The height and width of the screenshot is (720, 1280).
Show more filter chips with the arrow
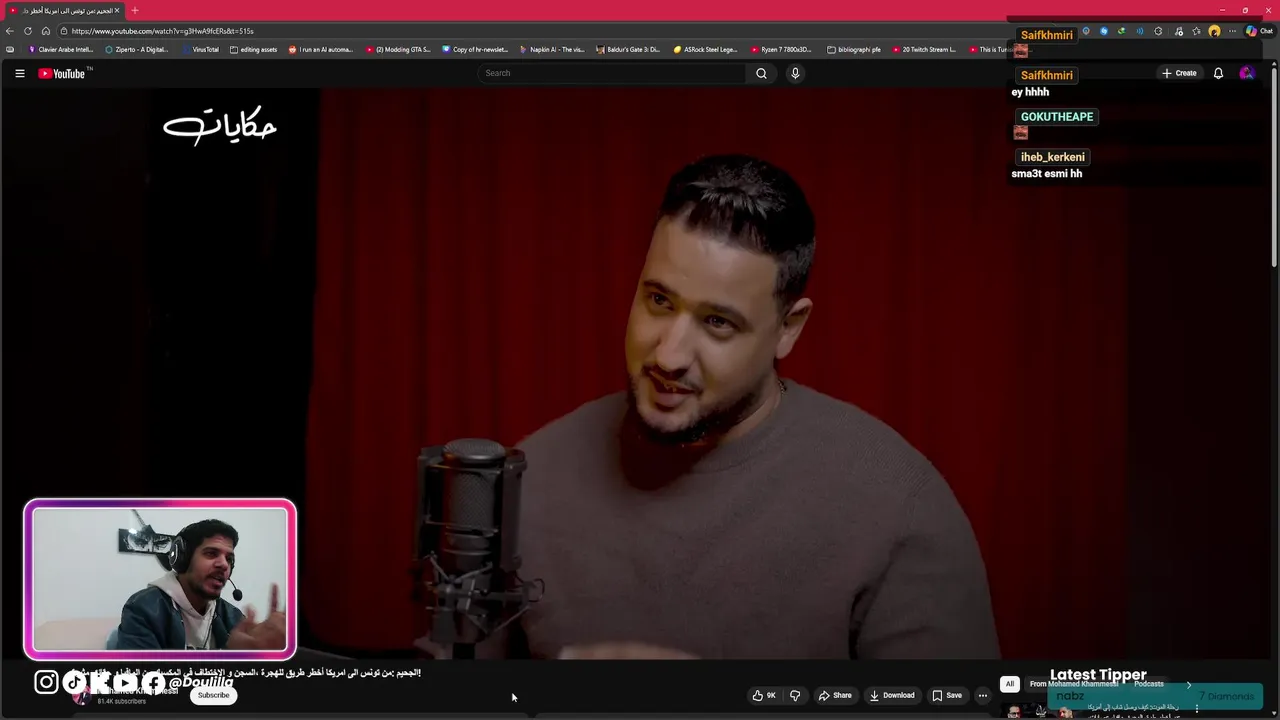tap(1189, 684)
